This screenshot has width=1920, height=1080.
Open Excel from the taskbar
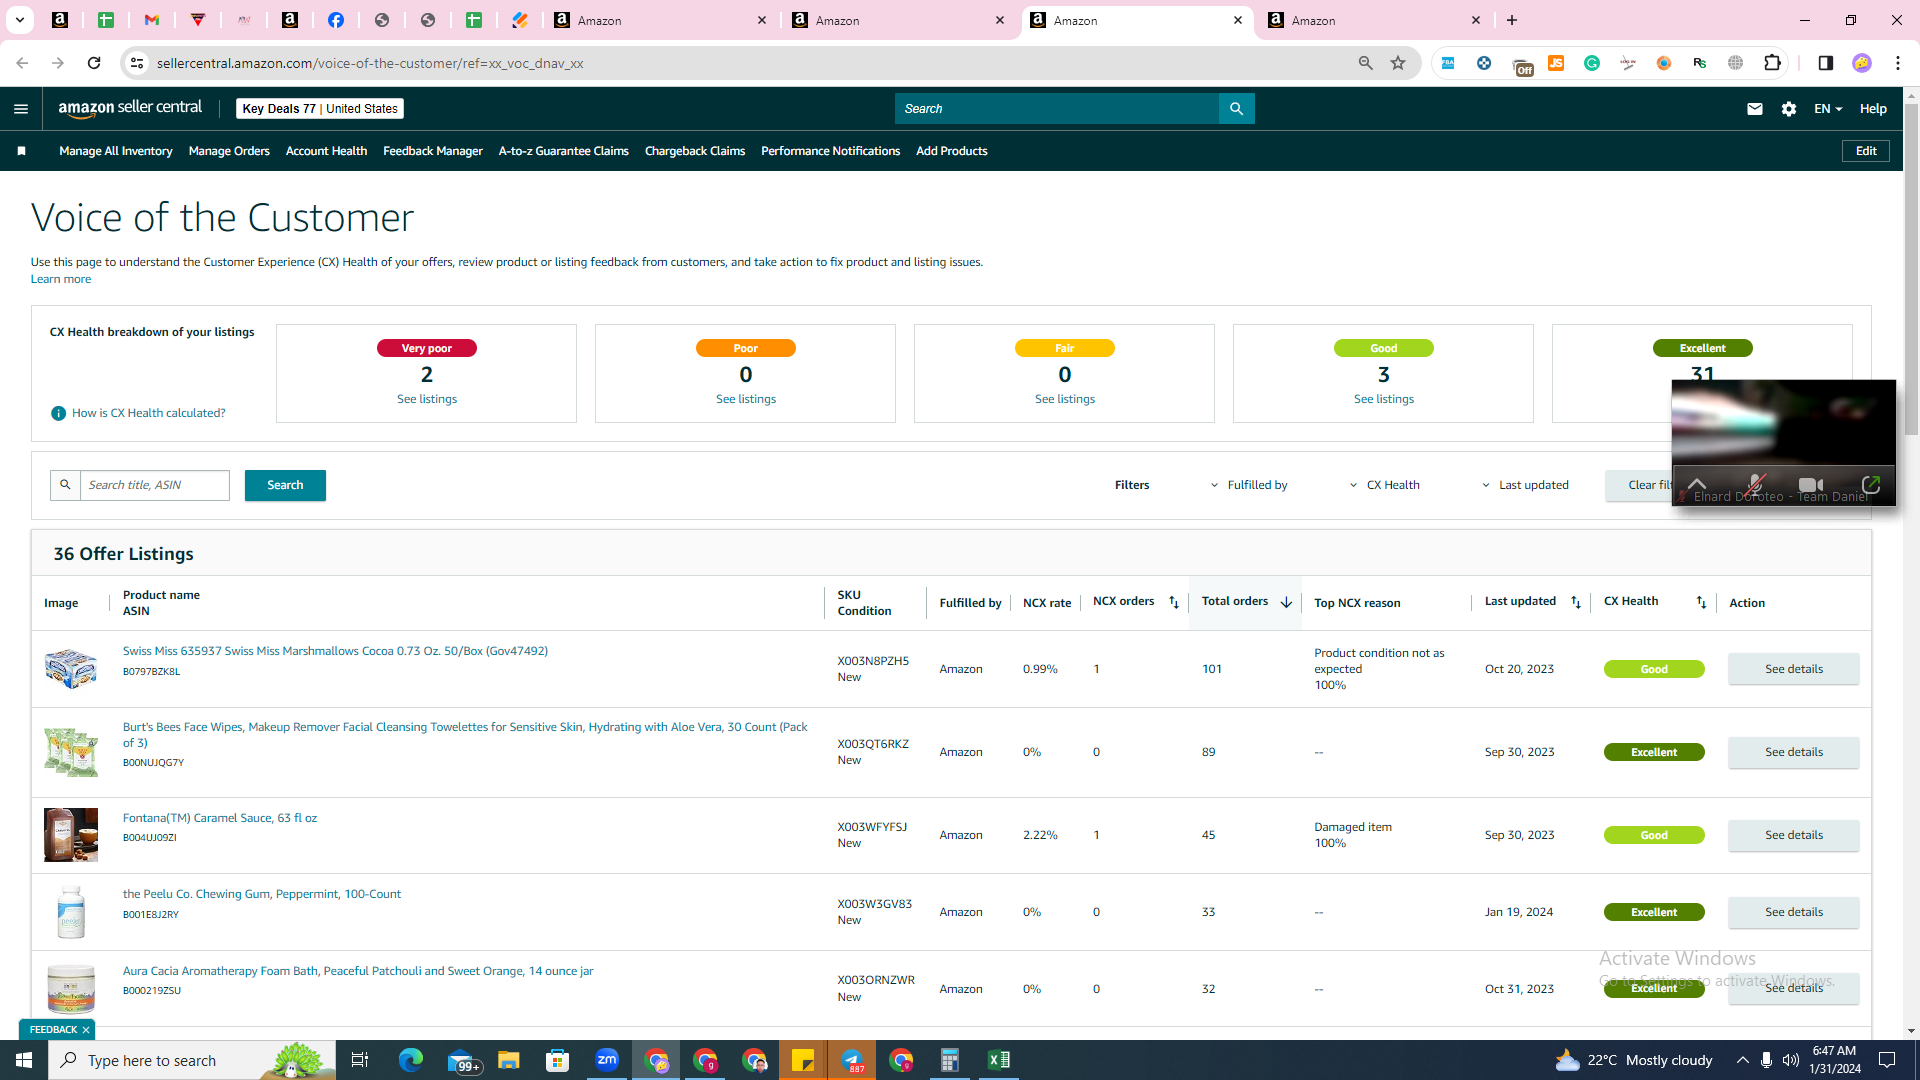pos(998,1060)
